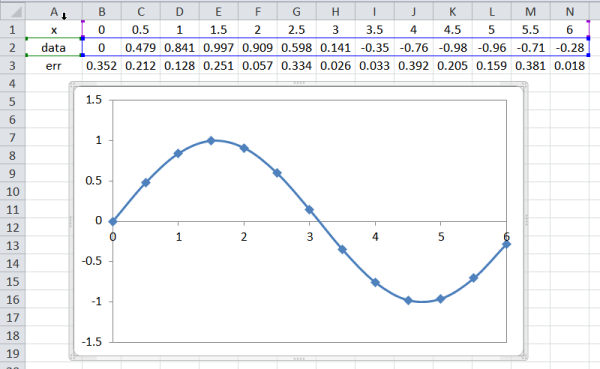This screenshot has height=369, width=600.
Task: Select row 12 header
Action: 13,228
